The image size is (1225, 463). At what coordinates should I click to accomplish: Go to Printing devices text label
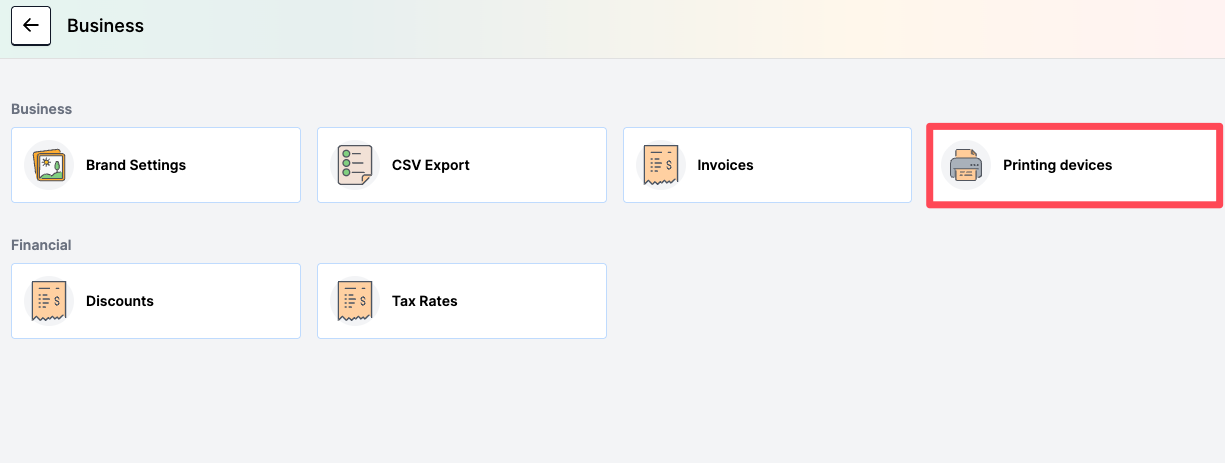(x=1057, y=165)
